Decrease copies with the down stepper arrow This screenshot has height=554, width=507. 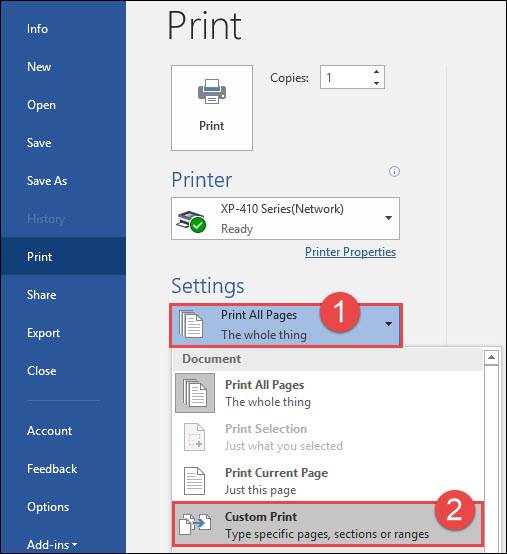377,83
